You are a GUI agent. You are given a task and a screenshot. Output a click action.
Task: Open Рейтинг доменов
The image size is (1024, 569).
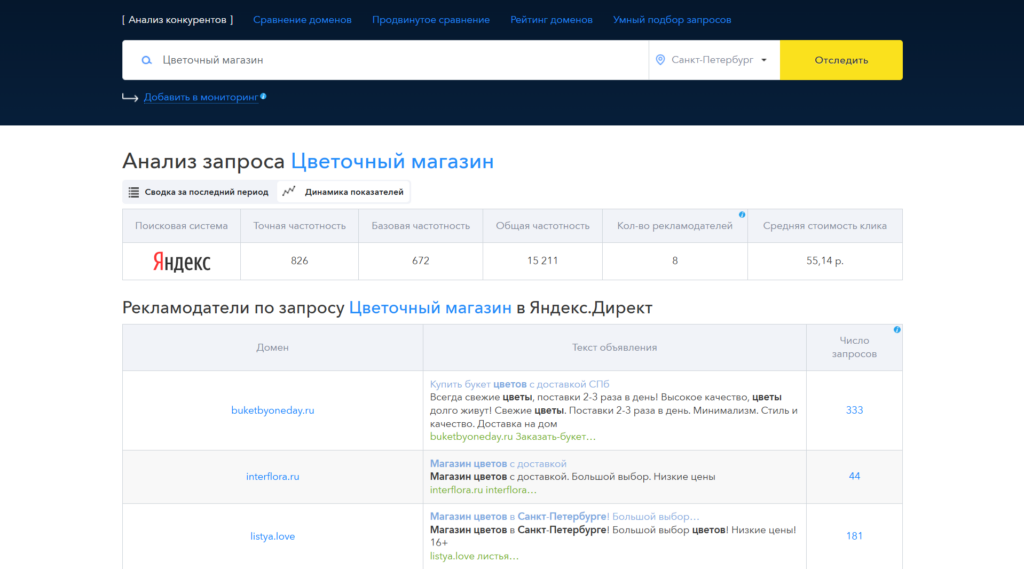551,20
